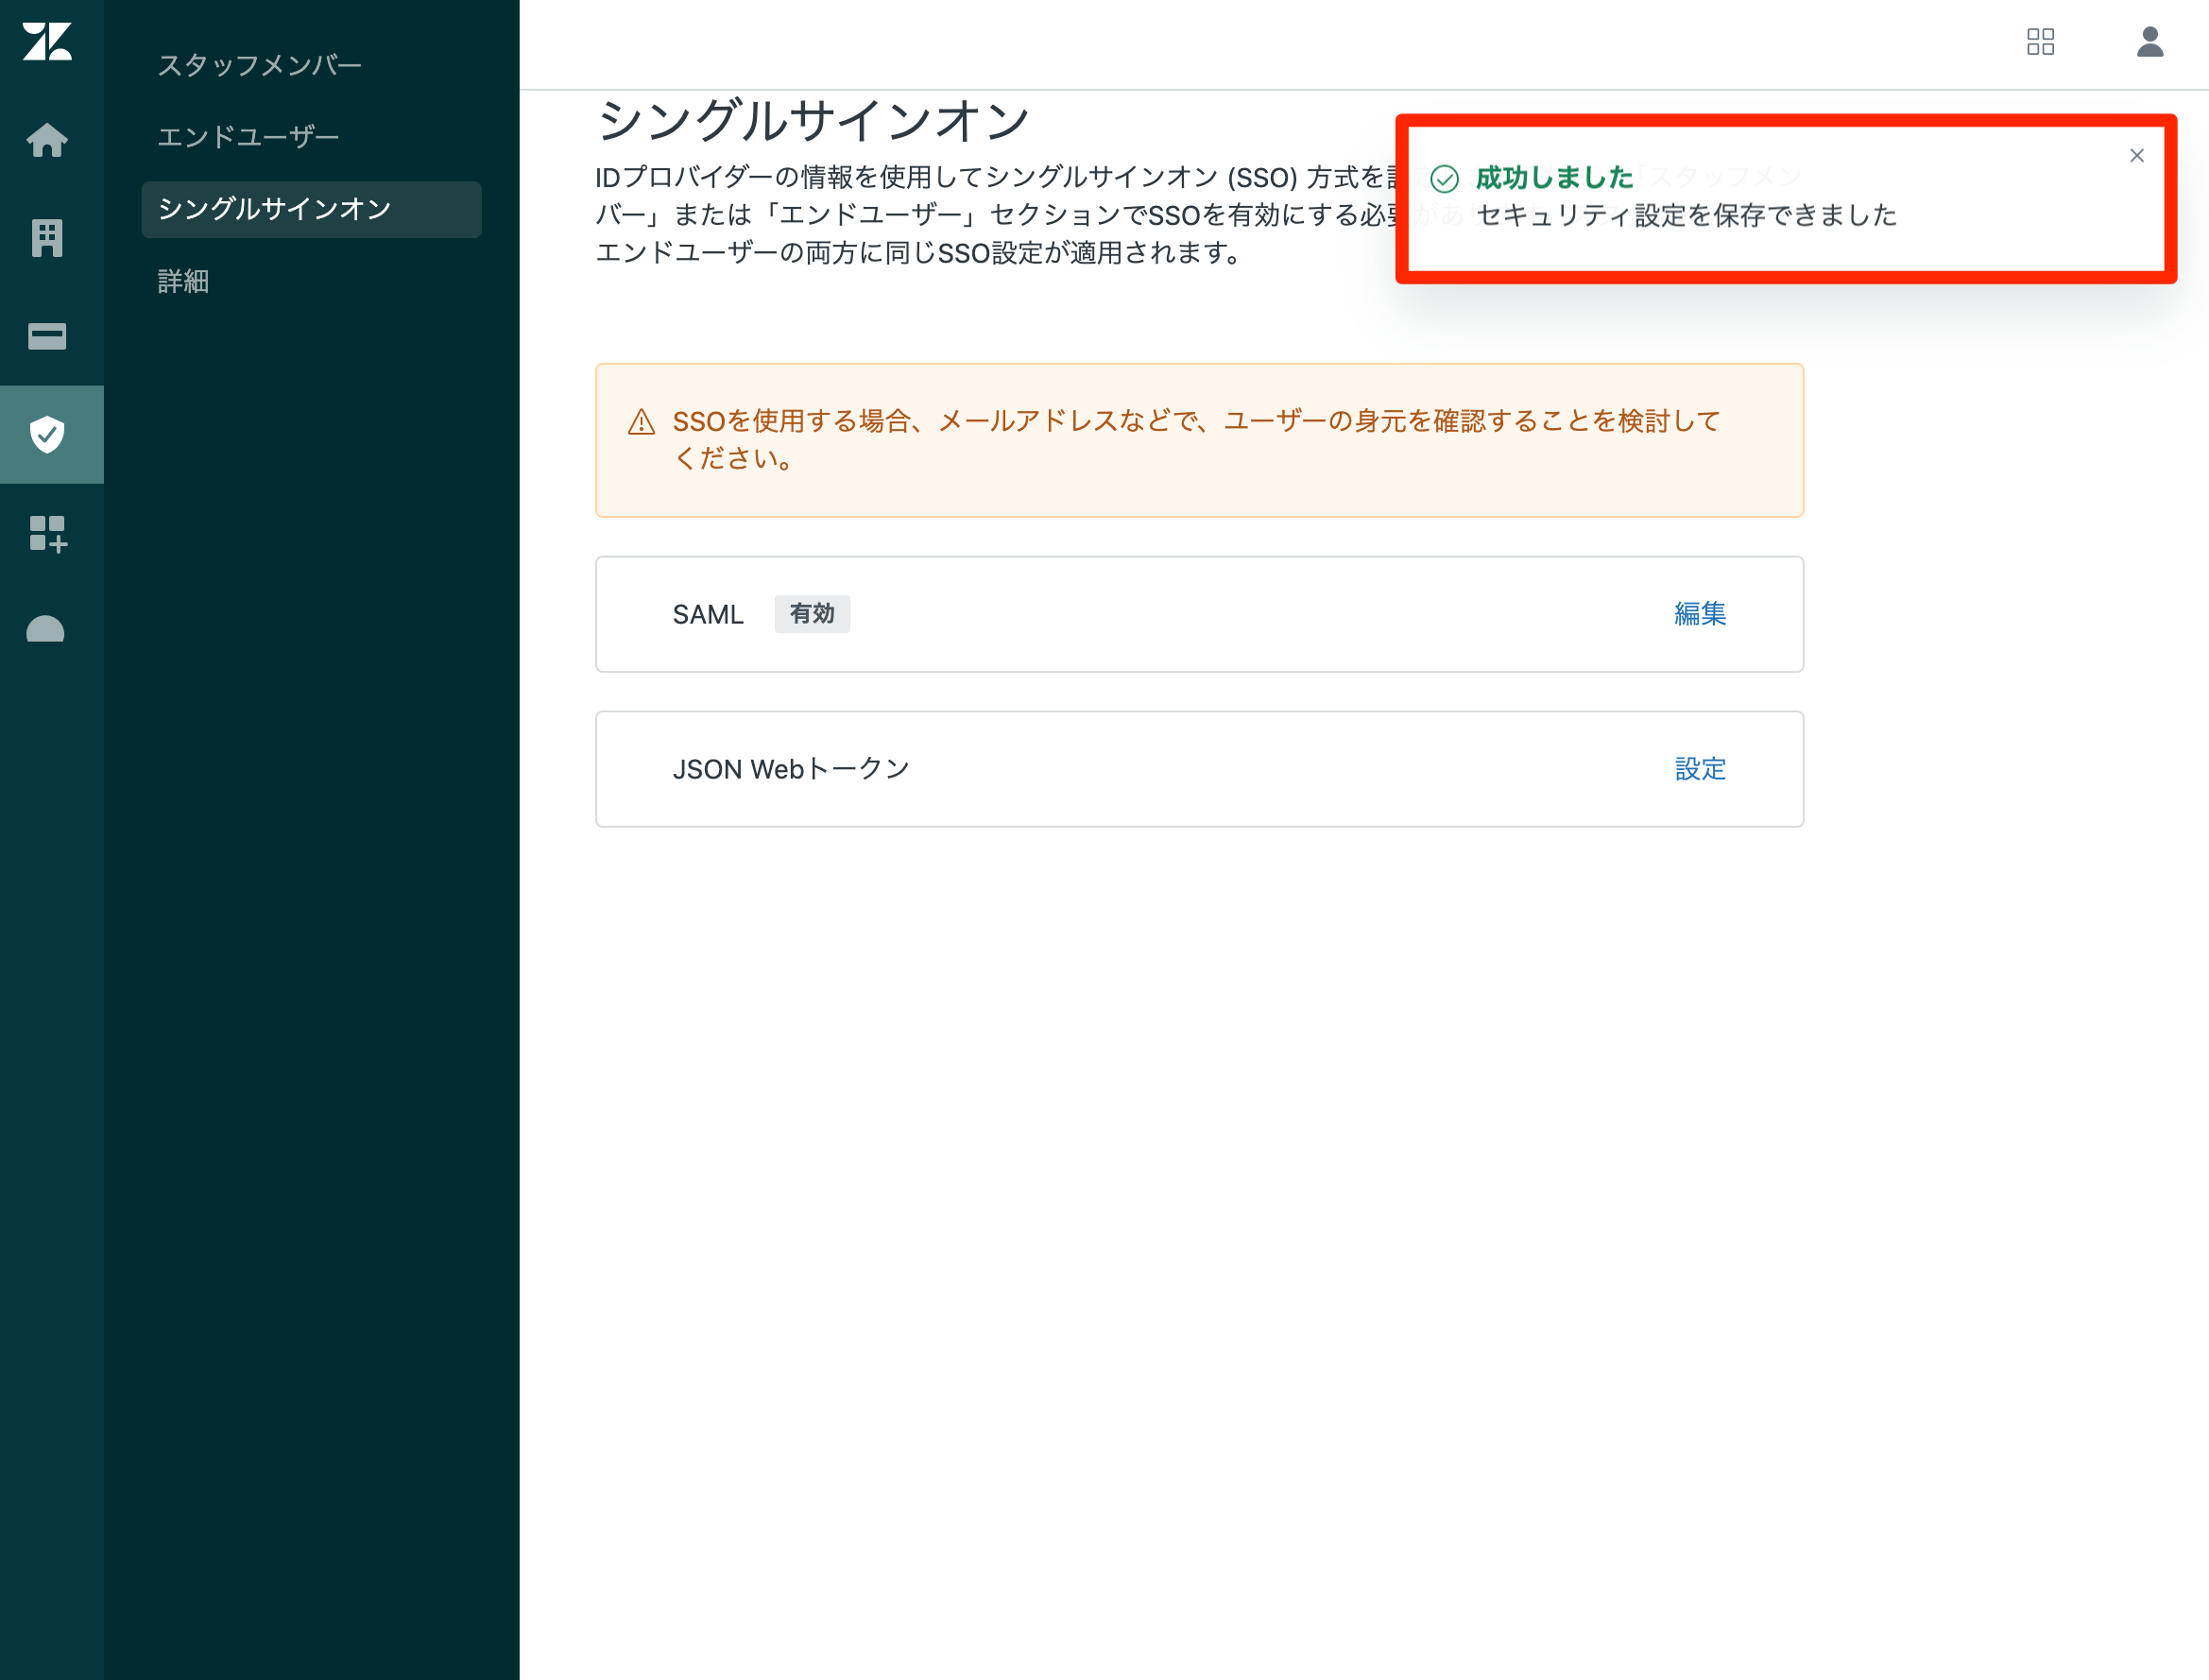Open the user profile avatar icon
This screenshot has width=2209, height=1680.
pyautogui.click(x=2150, y=41)
